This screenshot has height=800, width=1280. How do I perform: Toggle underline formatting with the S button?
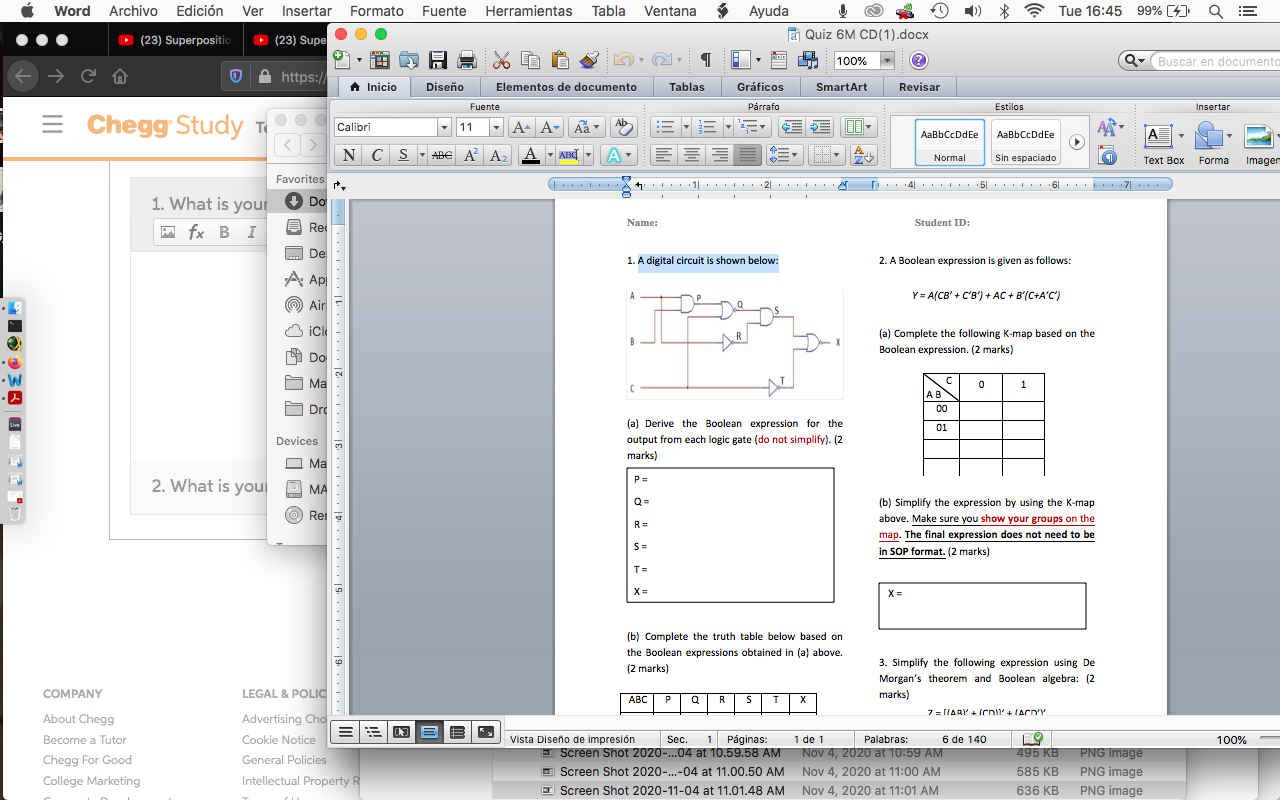point(403,155)
